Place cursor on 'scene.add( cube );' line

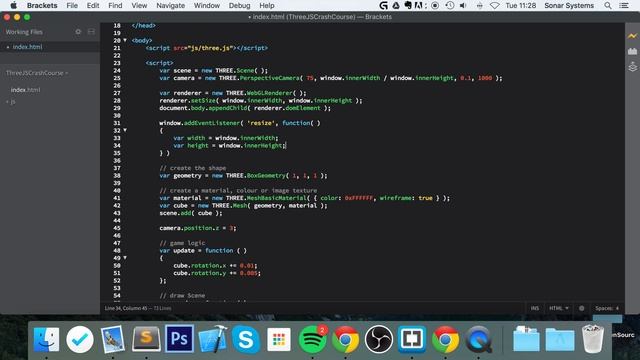point(191,213)
